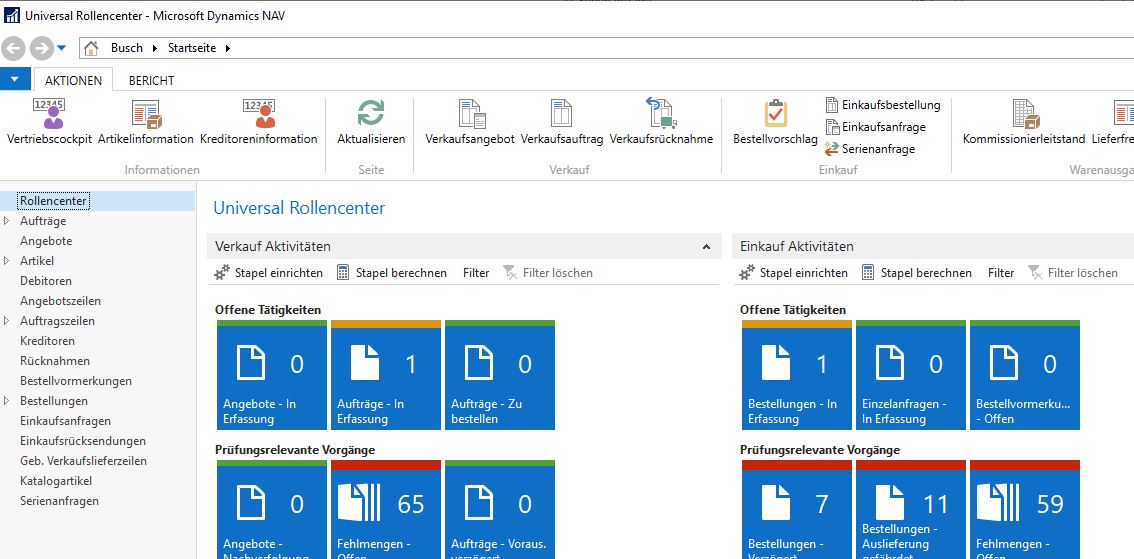Open the Bestellungen - In Erfassung tile

tap(797, 375)
